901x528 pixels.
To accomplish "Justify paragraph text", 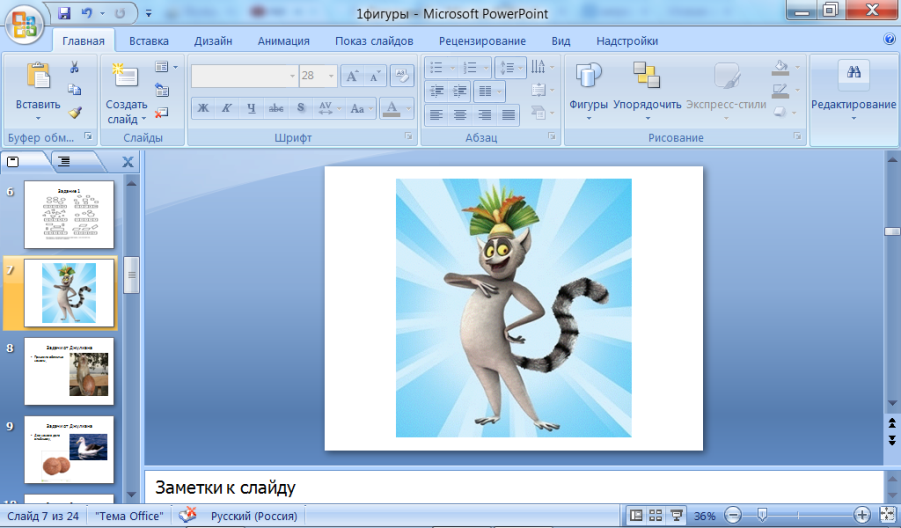I will [x=509, y=115].
